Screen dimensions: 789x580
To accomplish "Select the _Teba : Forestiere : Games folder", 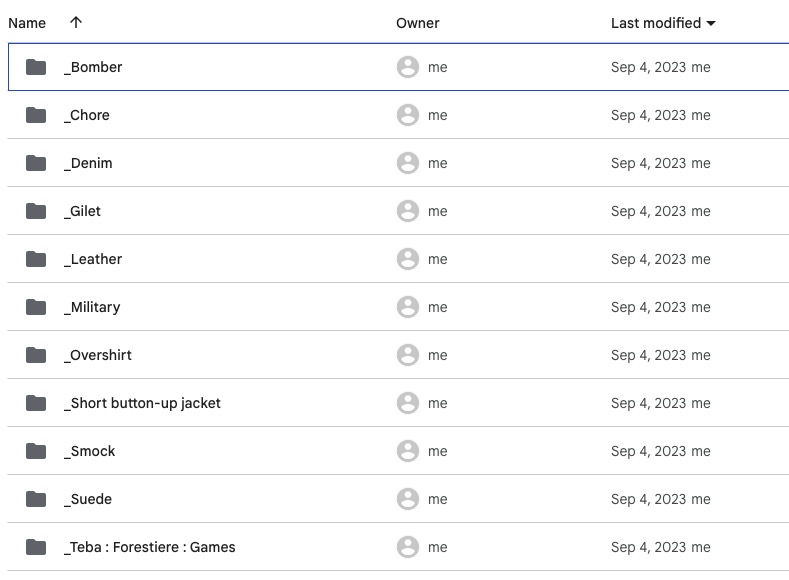I will click(x=398, y=547).
